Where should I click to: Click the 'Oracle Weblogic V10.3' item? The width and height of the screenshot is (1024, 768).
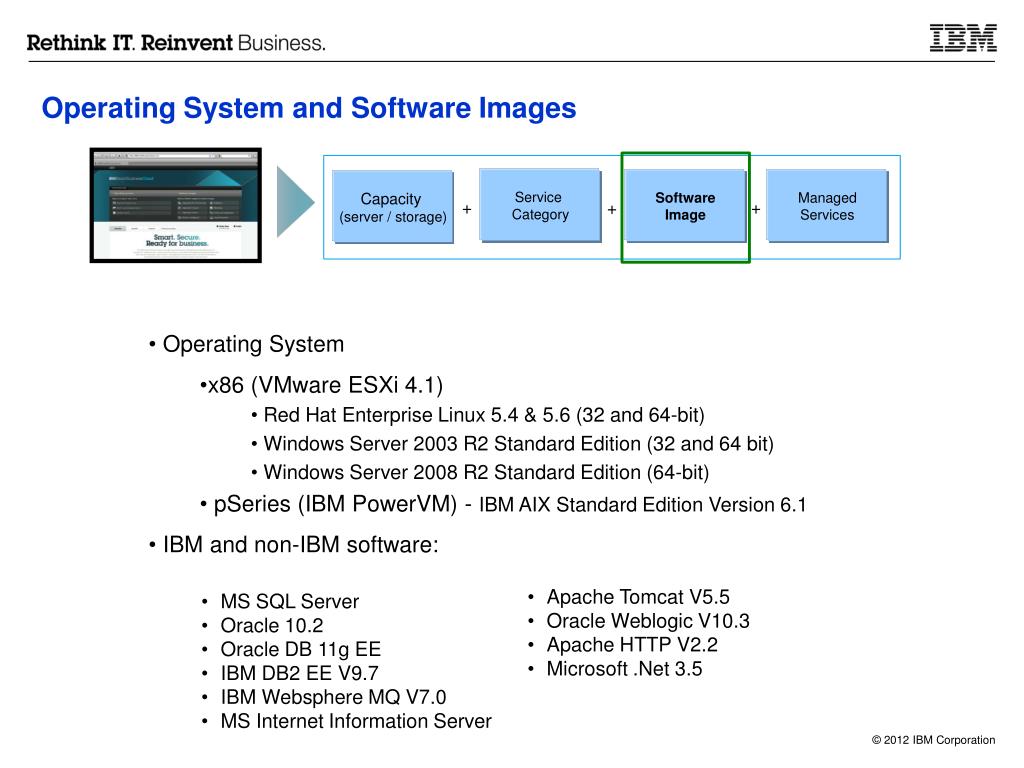point(648,621)
